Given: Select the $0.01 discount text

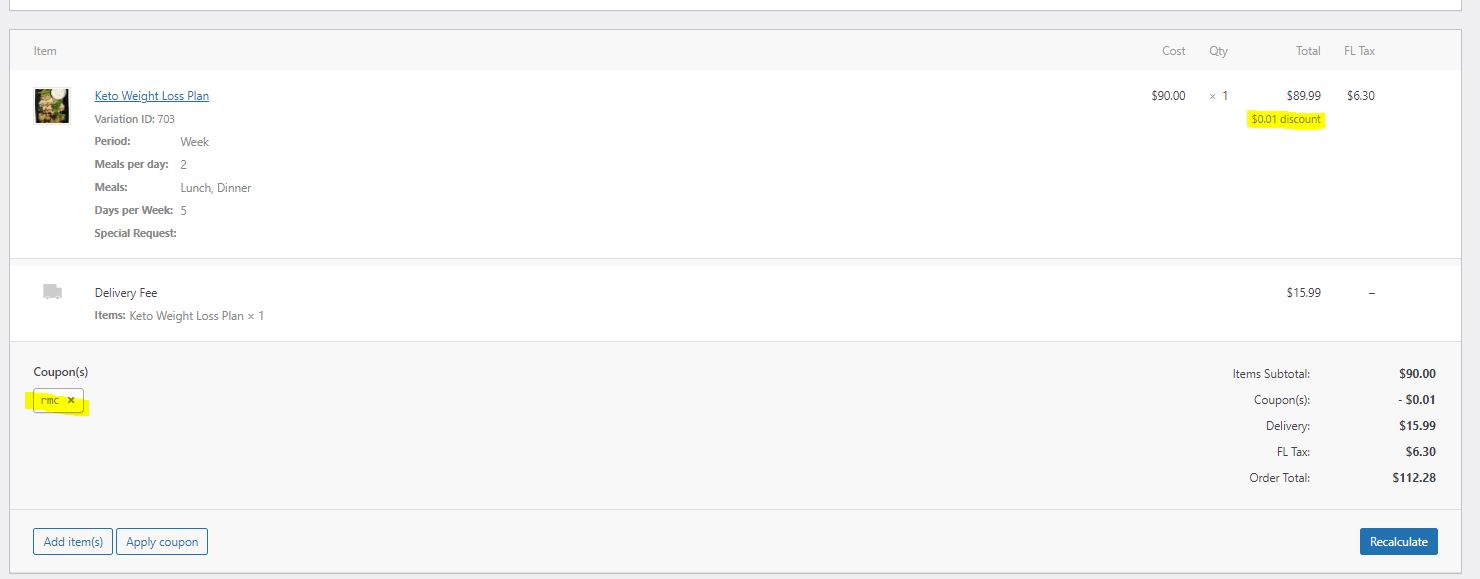Looking at the screenshot, I should 1286,119.
